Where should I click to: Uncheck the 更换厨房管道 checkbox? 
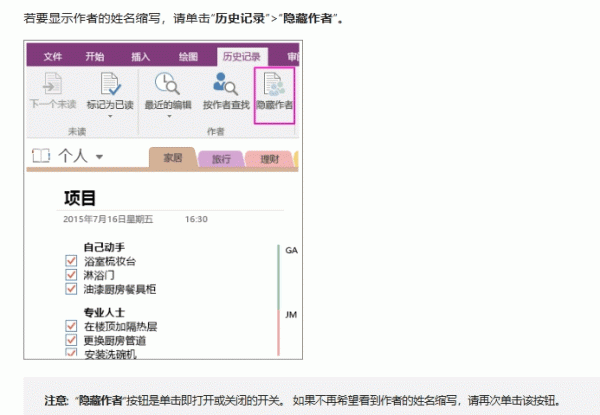click(71, 340)
